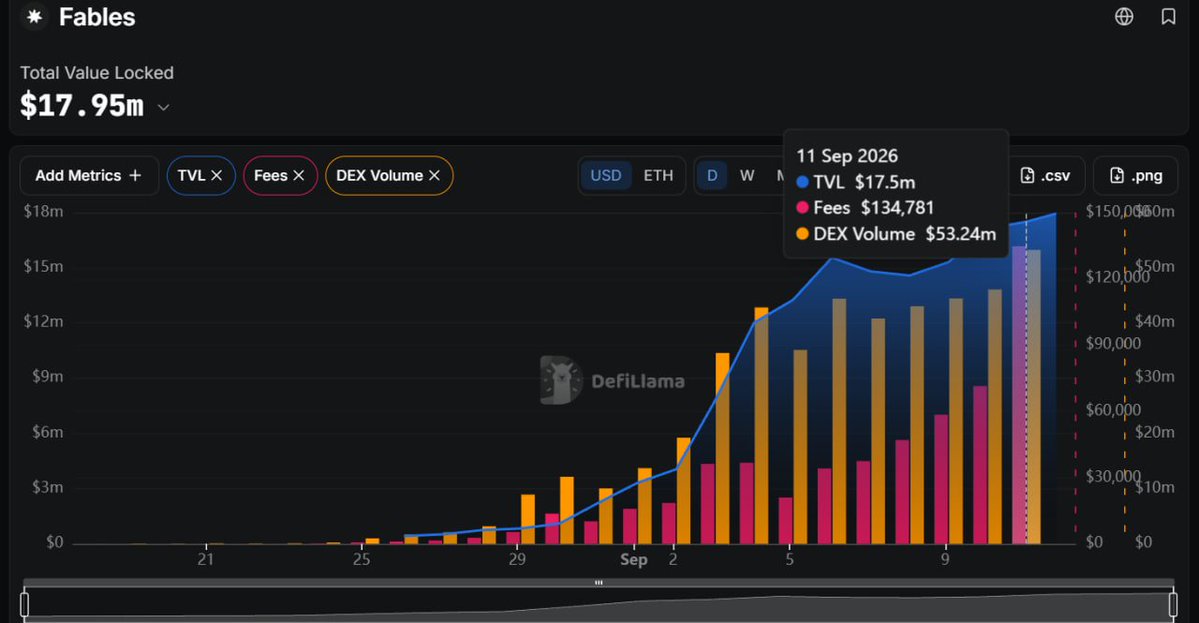The width and height of the screenshot is (1199, 623).
Task: Click the x-axis label 9
Action: [945, 559]
